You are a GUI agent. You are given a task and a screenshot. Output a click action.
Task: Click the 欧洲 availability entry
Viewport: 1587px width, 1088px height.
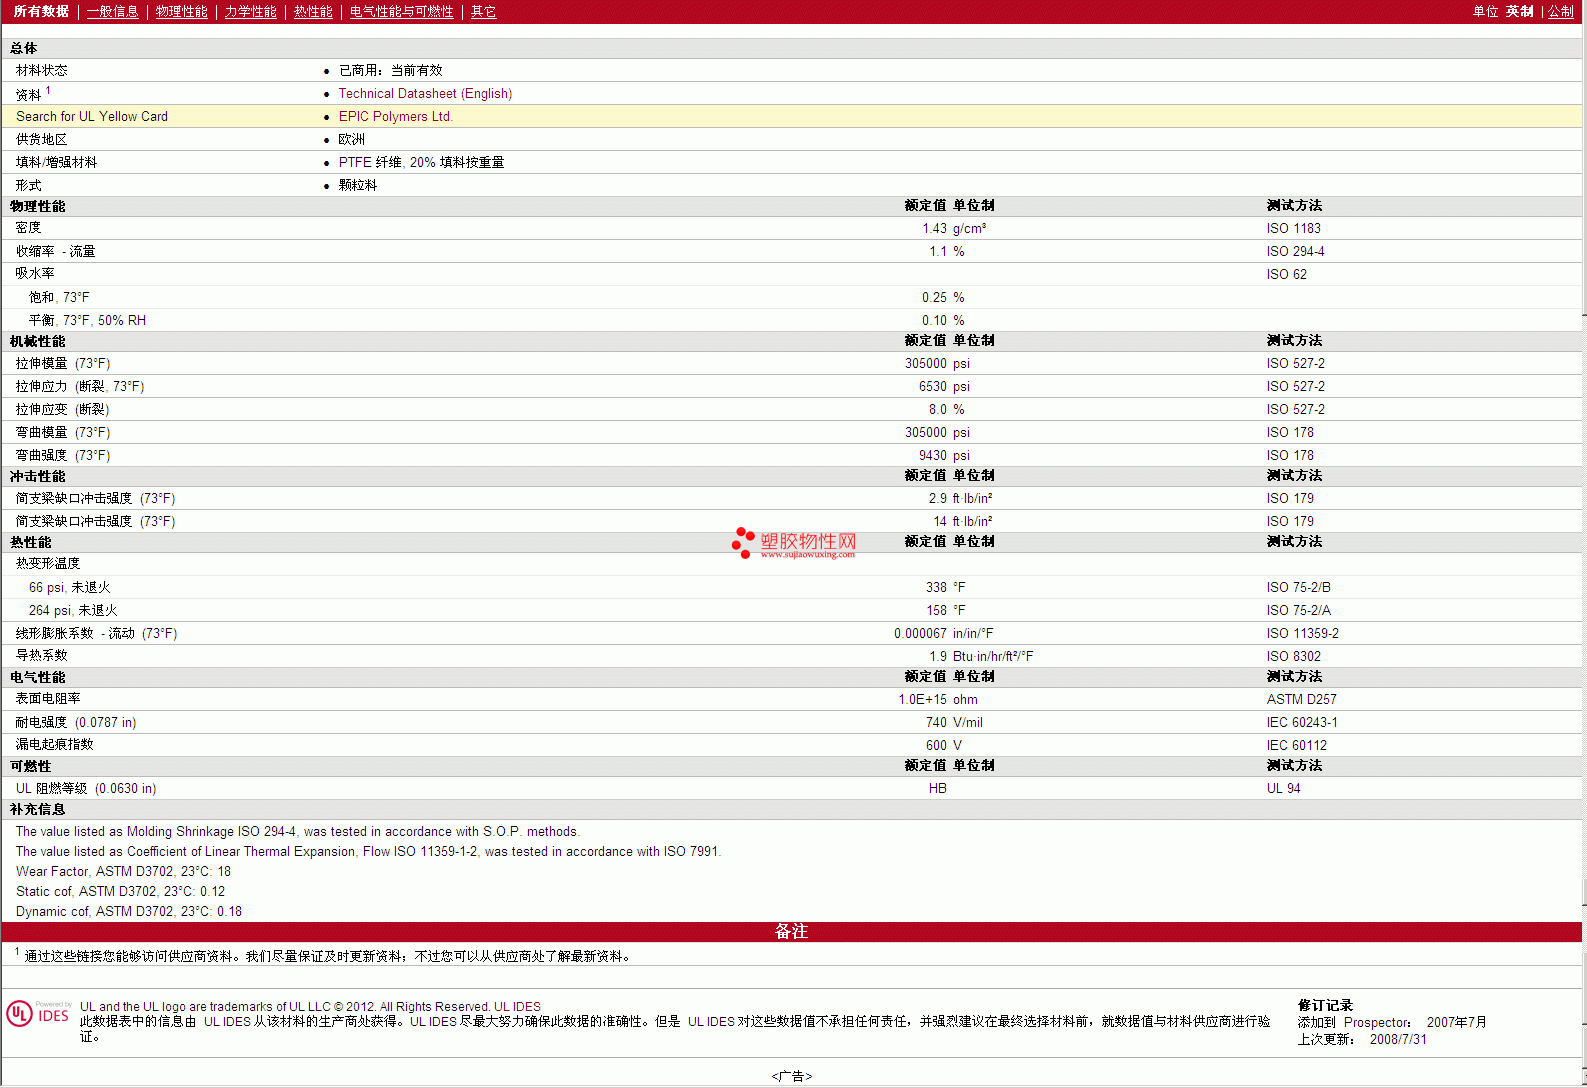click(x=351, y=140)
